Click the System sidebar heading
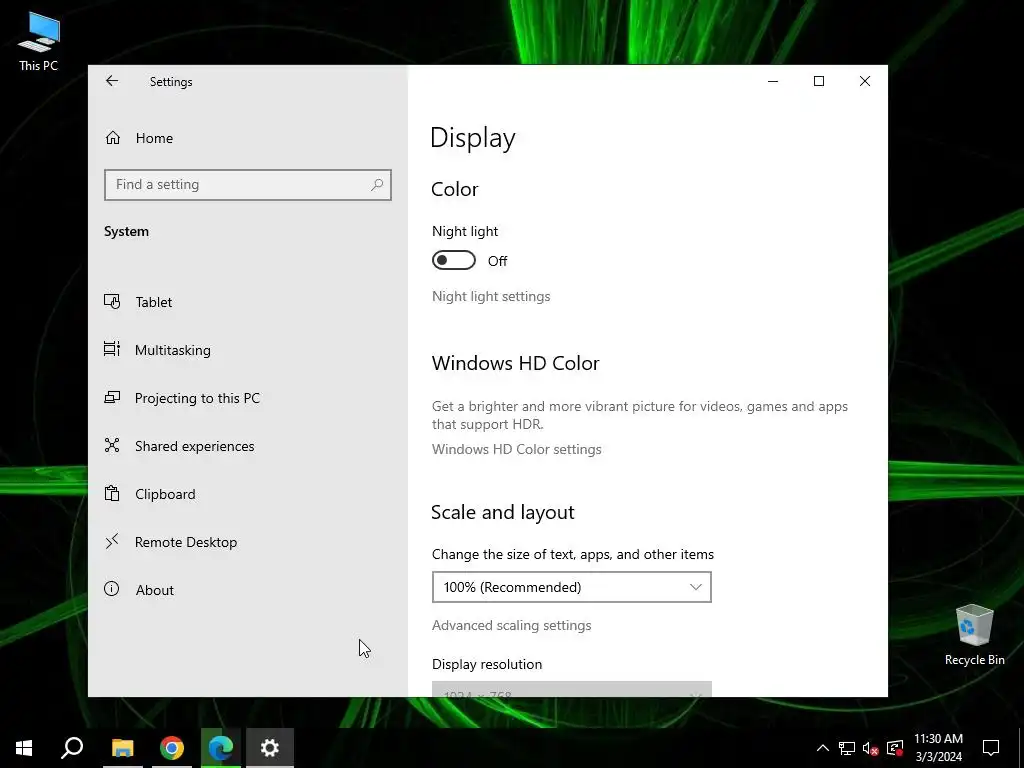 click(x=126, y=232)
